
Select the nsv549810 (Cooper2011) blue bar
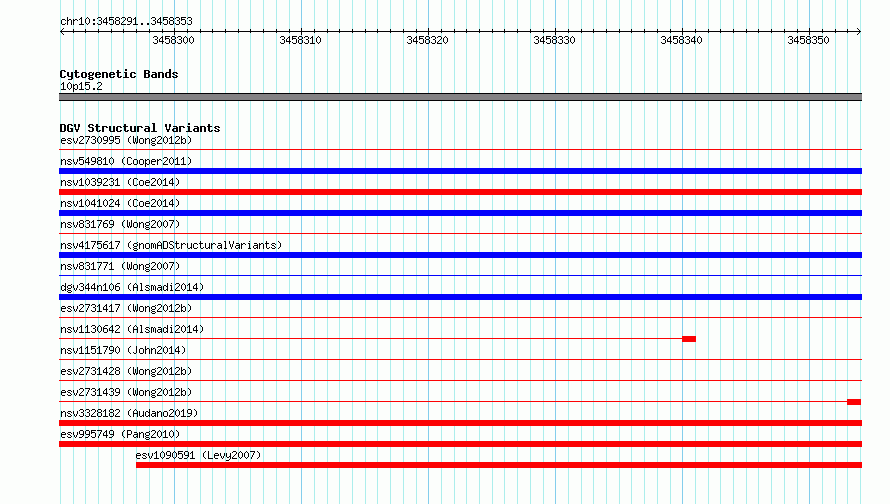[460, 171]
